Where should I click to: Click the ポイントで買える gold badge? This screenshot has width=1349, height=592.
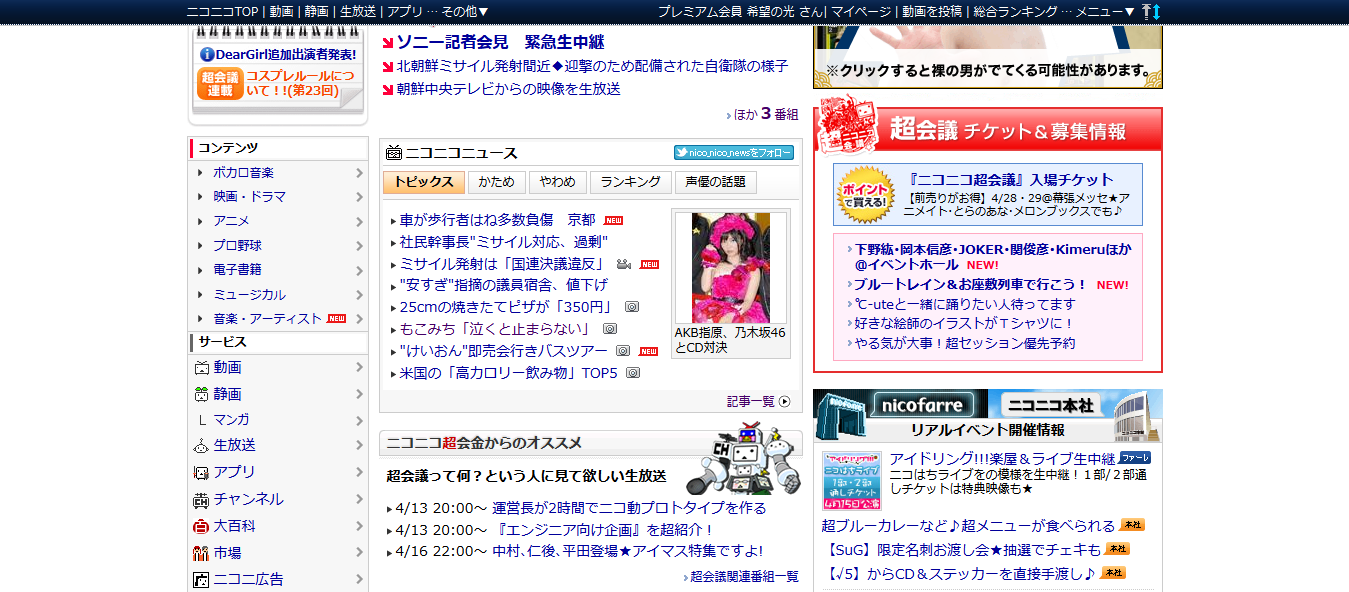coord(864,194)
